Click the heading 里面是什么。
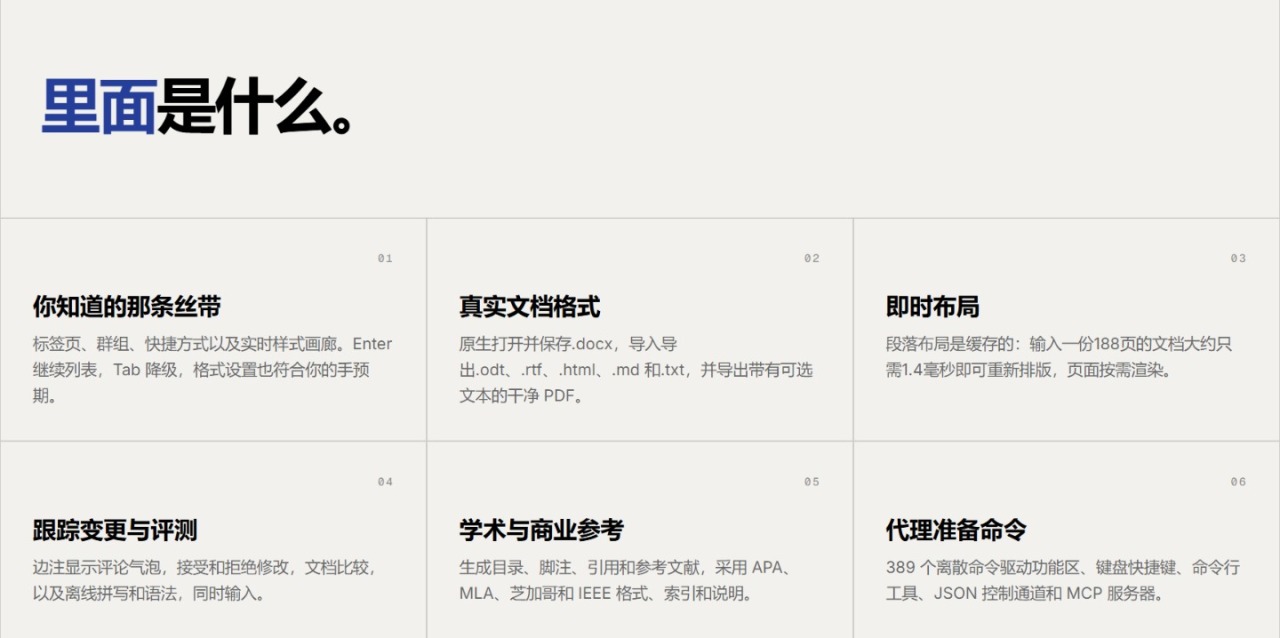 [x=198, y=105]
